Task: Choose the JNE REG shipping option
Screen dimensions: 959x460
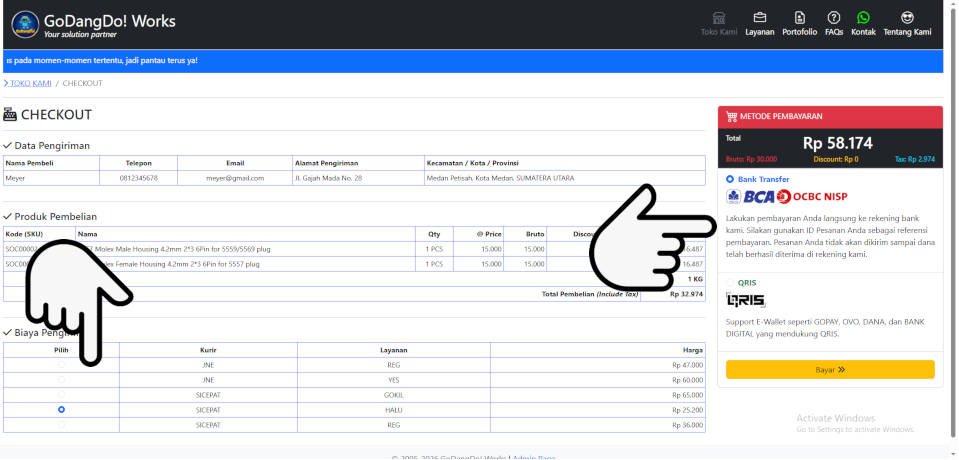Action: [62, 366]
